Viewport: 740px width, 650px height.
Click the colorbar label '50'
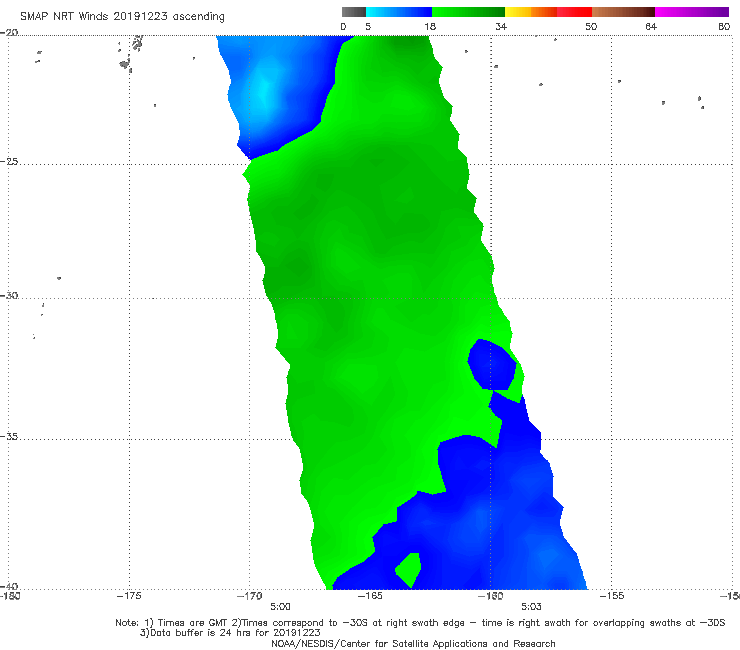point(591,27)
